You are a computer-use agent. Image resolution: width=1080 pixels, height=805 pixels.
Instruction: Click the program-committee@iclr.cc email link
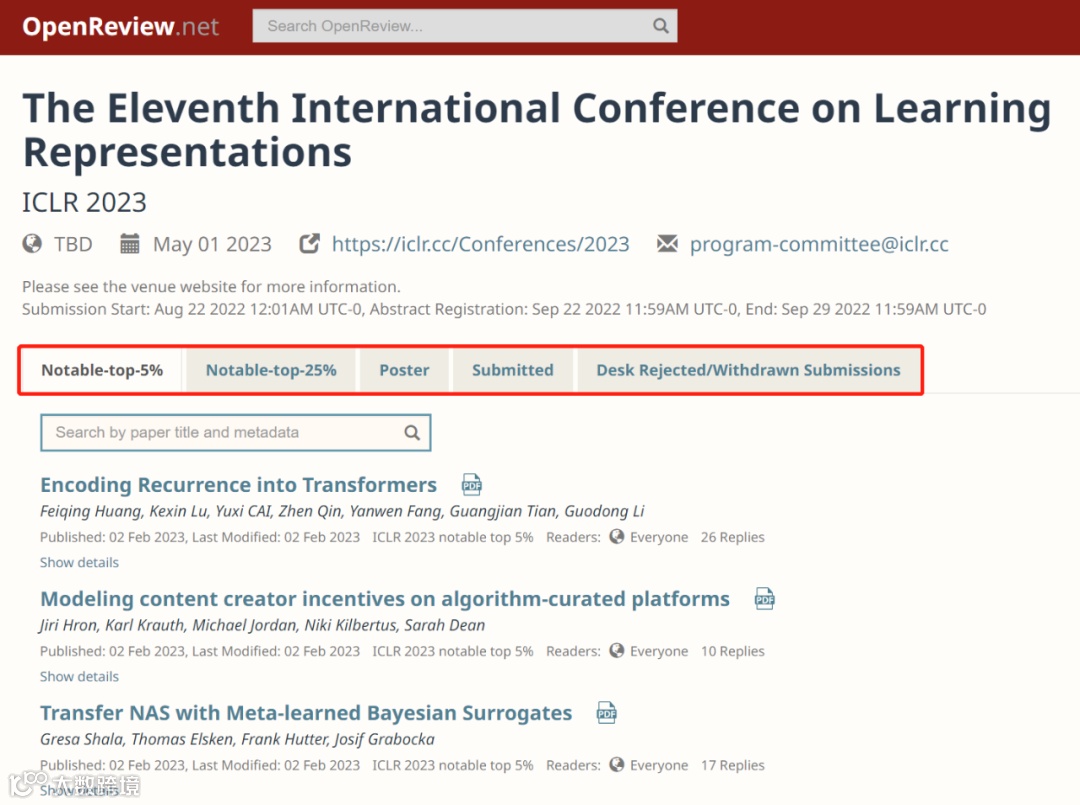coord(819,244)
